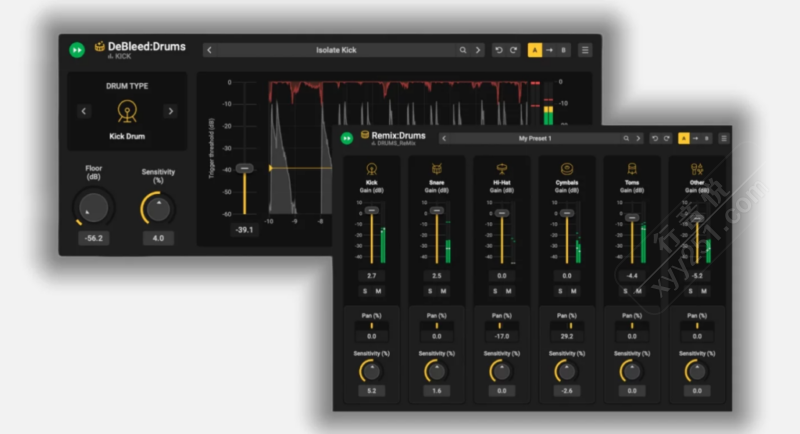This screenshot has width=800, height=434.
Task: Solo the Cymbals channel
Action: coord(560,291)
